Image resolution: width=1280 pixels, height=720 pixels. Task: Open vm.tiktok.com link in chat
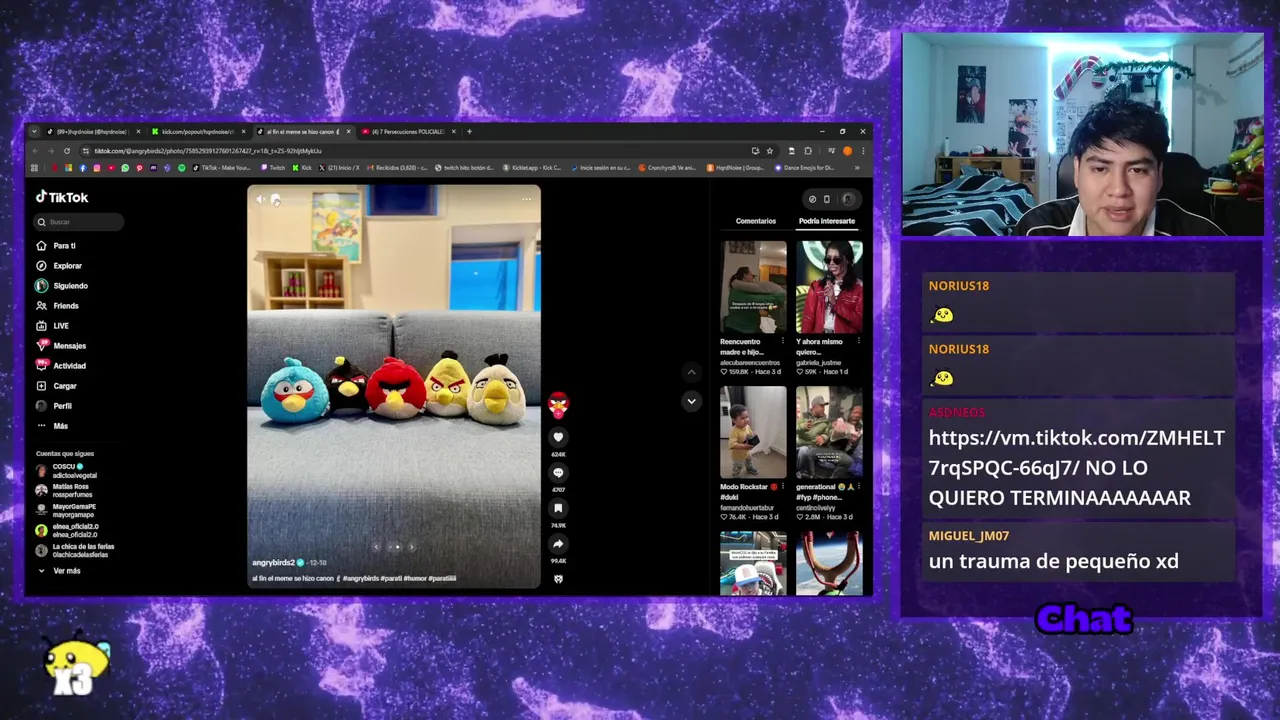pos(1076,452)
